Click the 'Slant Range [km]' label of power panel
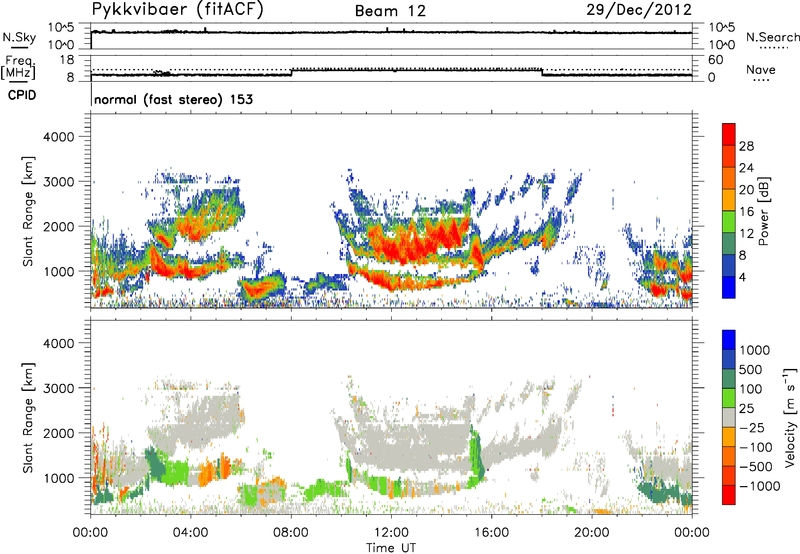This screenshot has height=554, width=800. [x=28, y=211]
